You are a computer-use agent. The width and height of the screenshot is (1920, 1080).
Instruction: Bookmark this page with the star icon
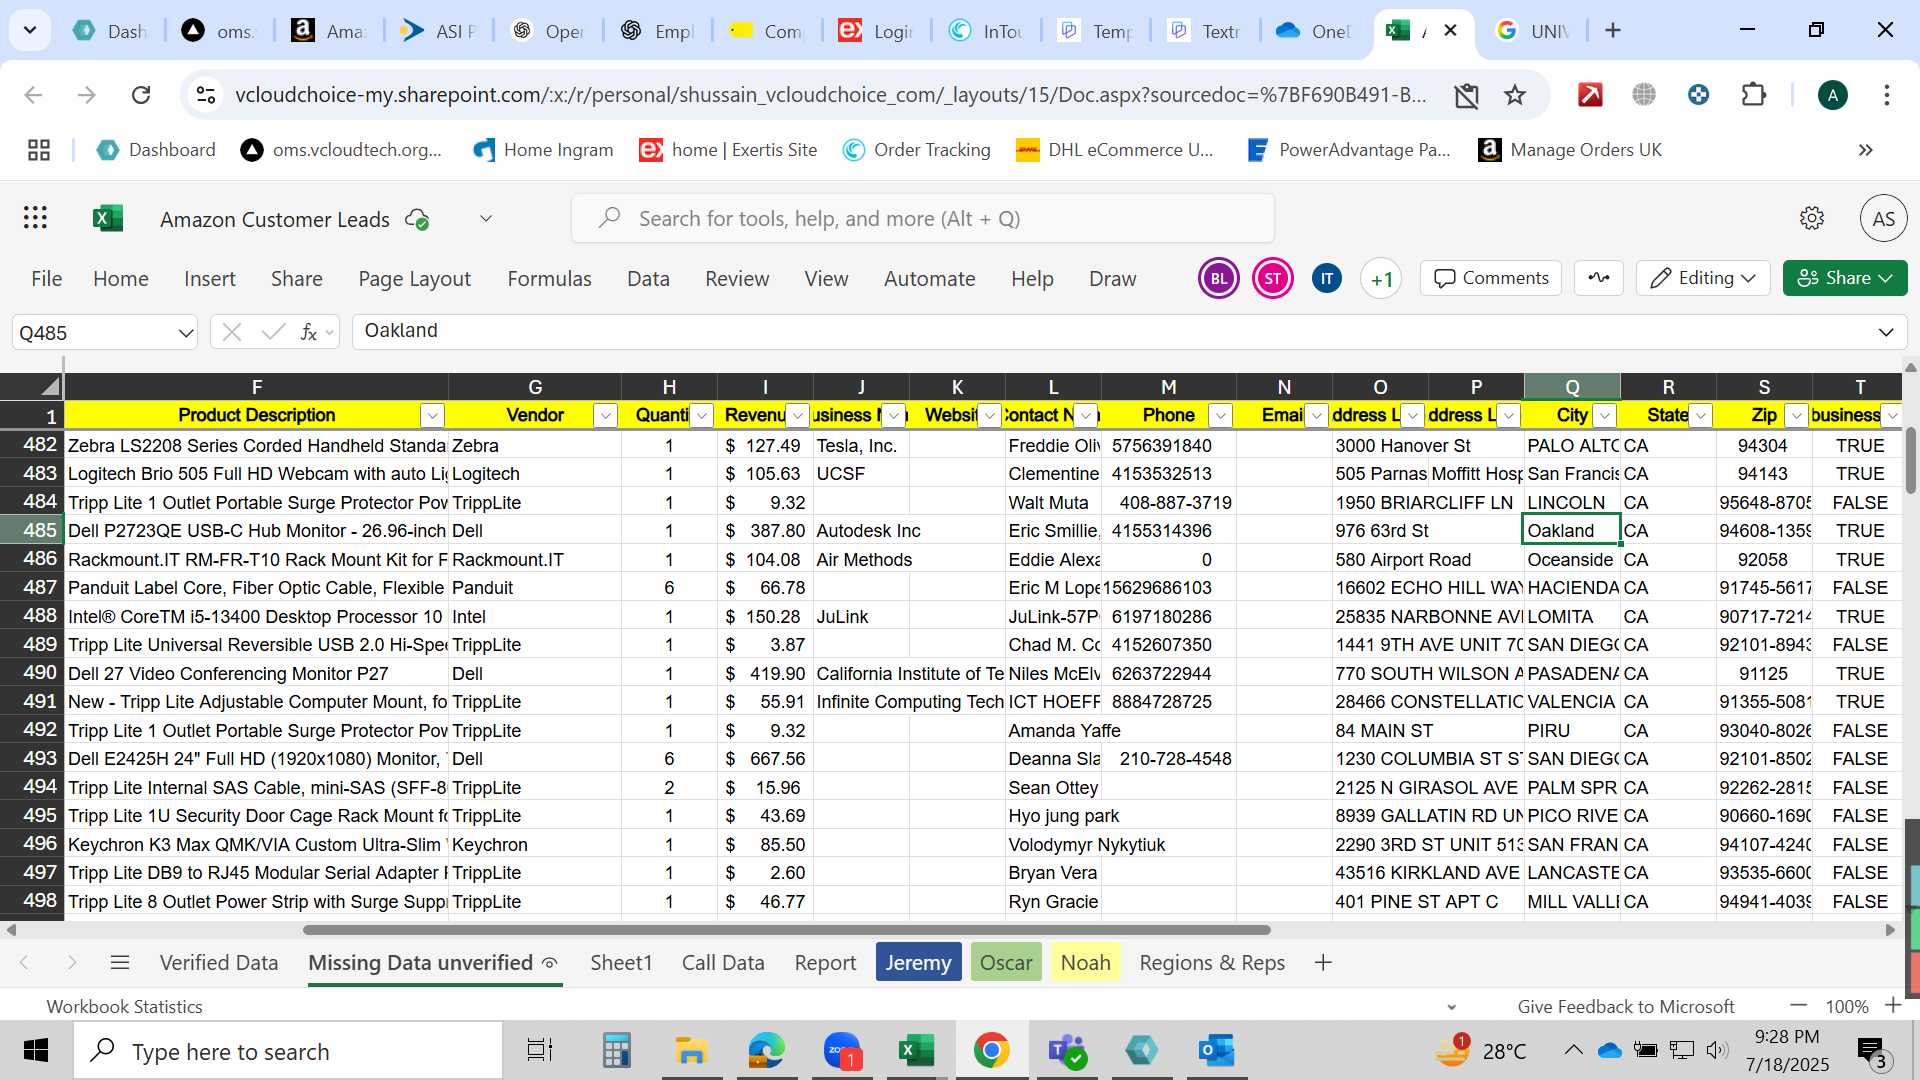1515,95
